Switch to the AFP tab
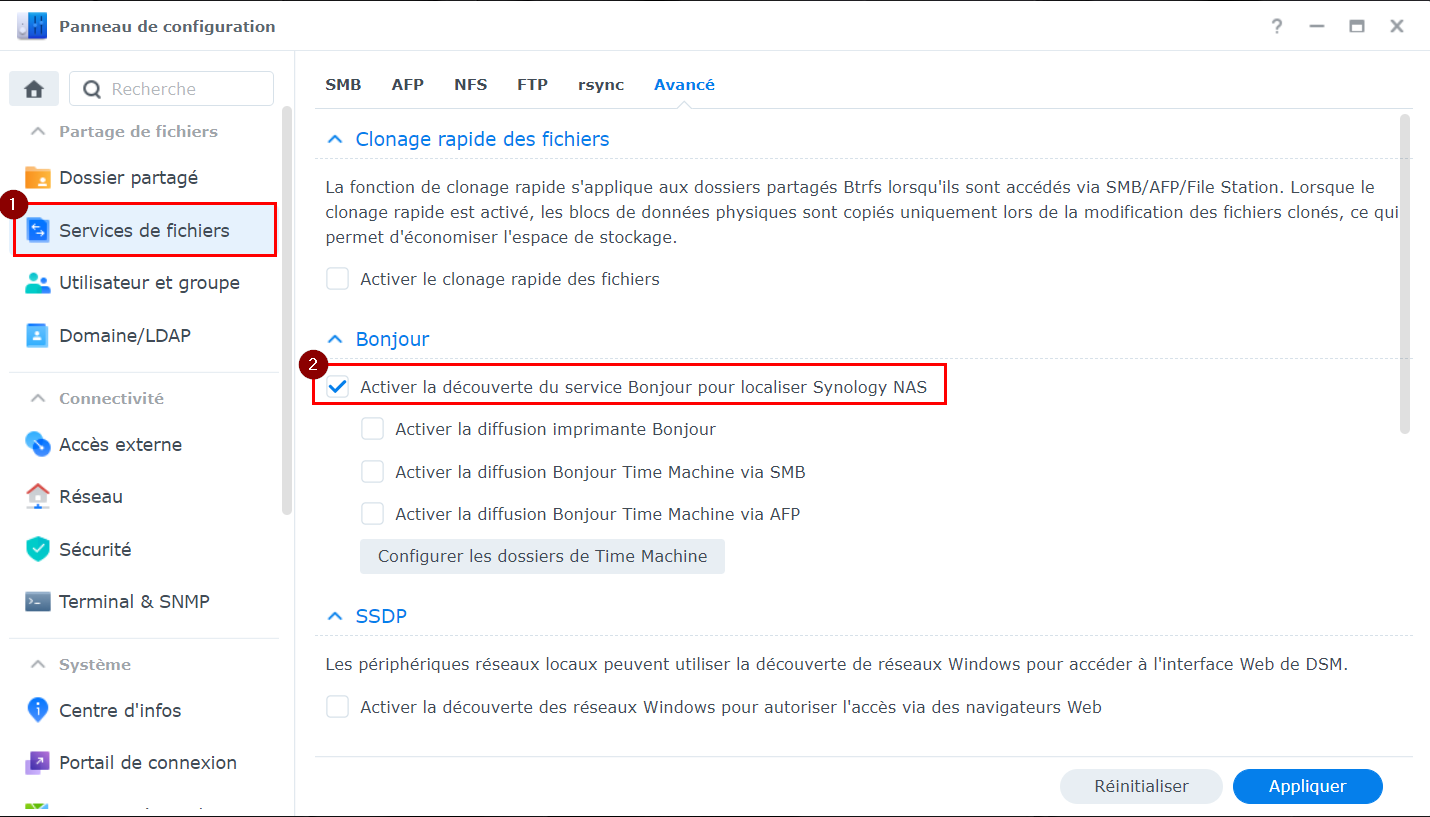 coord(408,85)
